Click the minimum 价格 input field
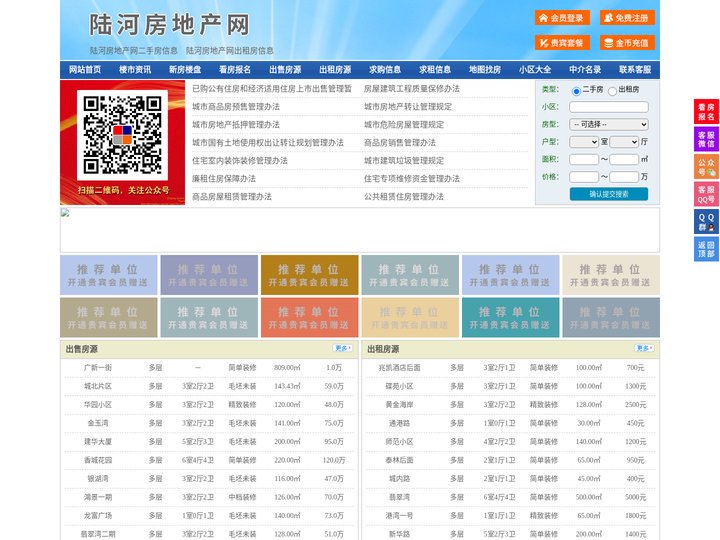 (x=584, y=177)
